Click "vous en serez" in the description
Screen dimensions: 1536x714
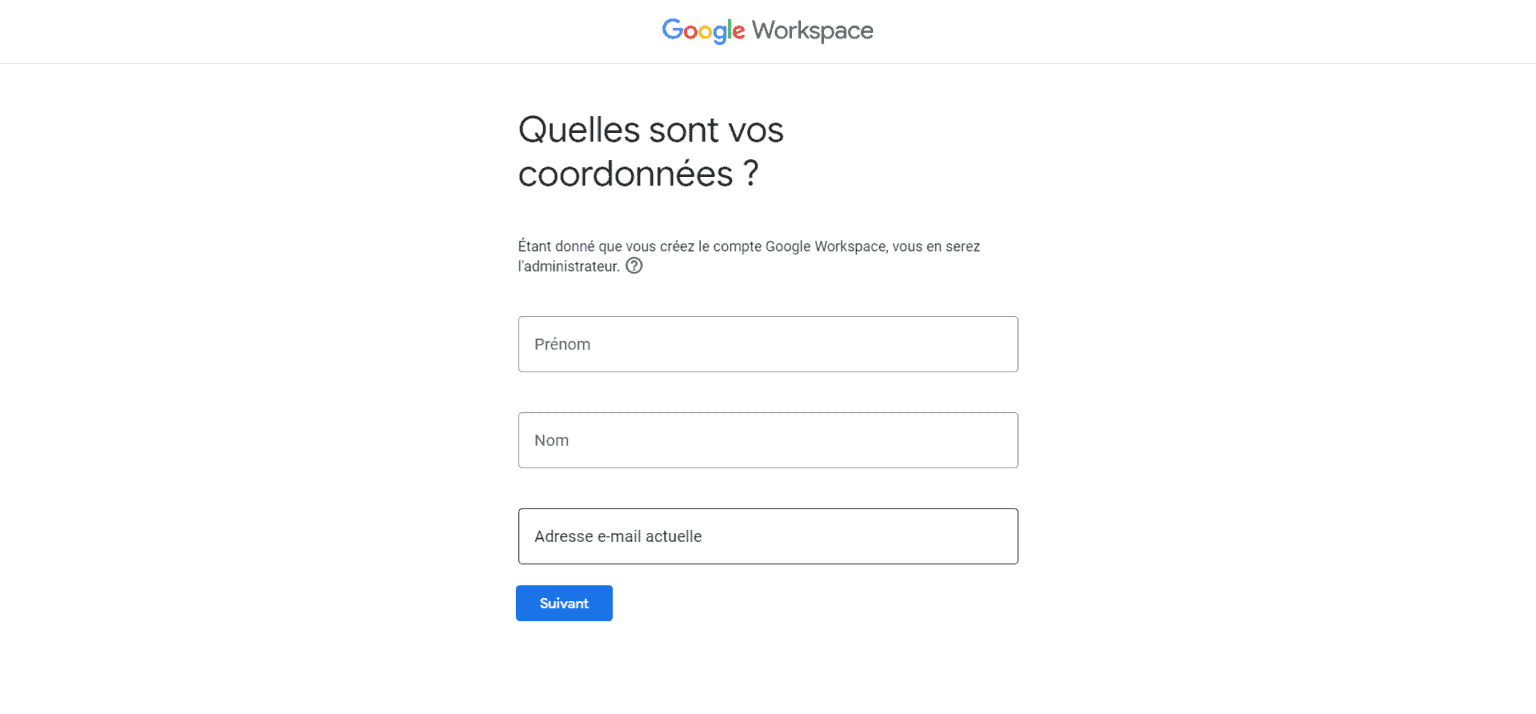coord(936,246)
